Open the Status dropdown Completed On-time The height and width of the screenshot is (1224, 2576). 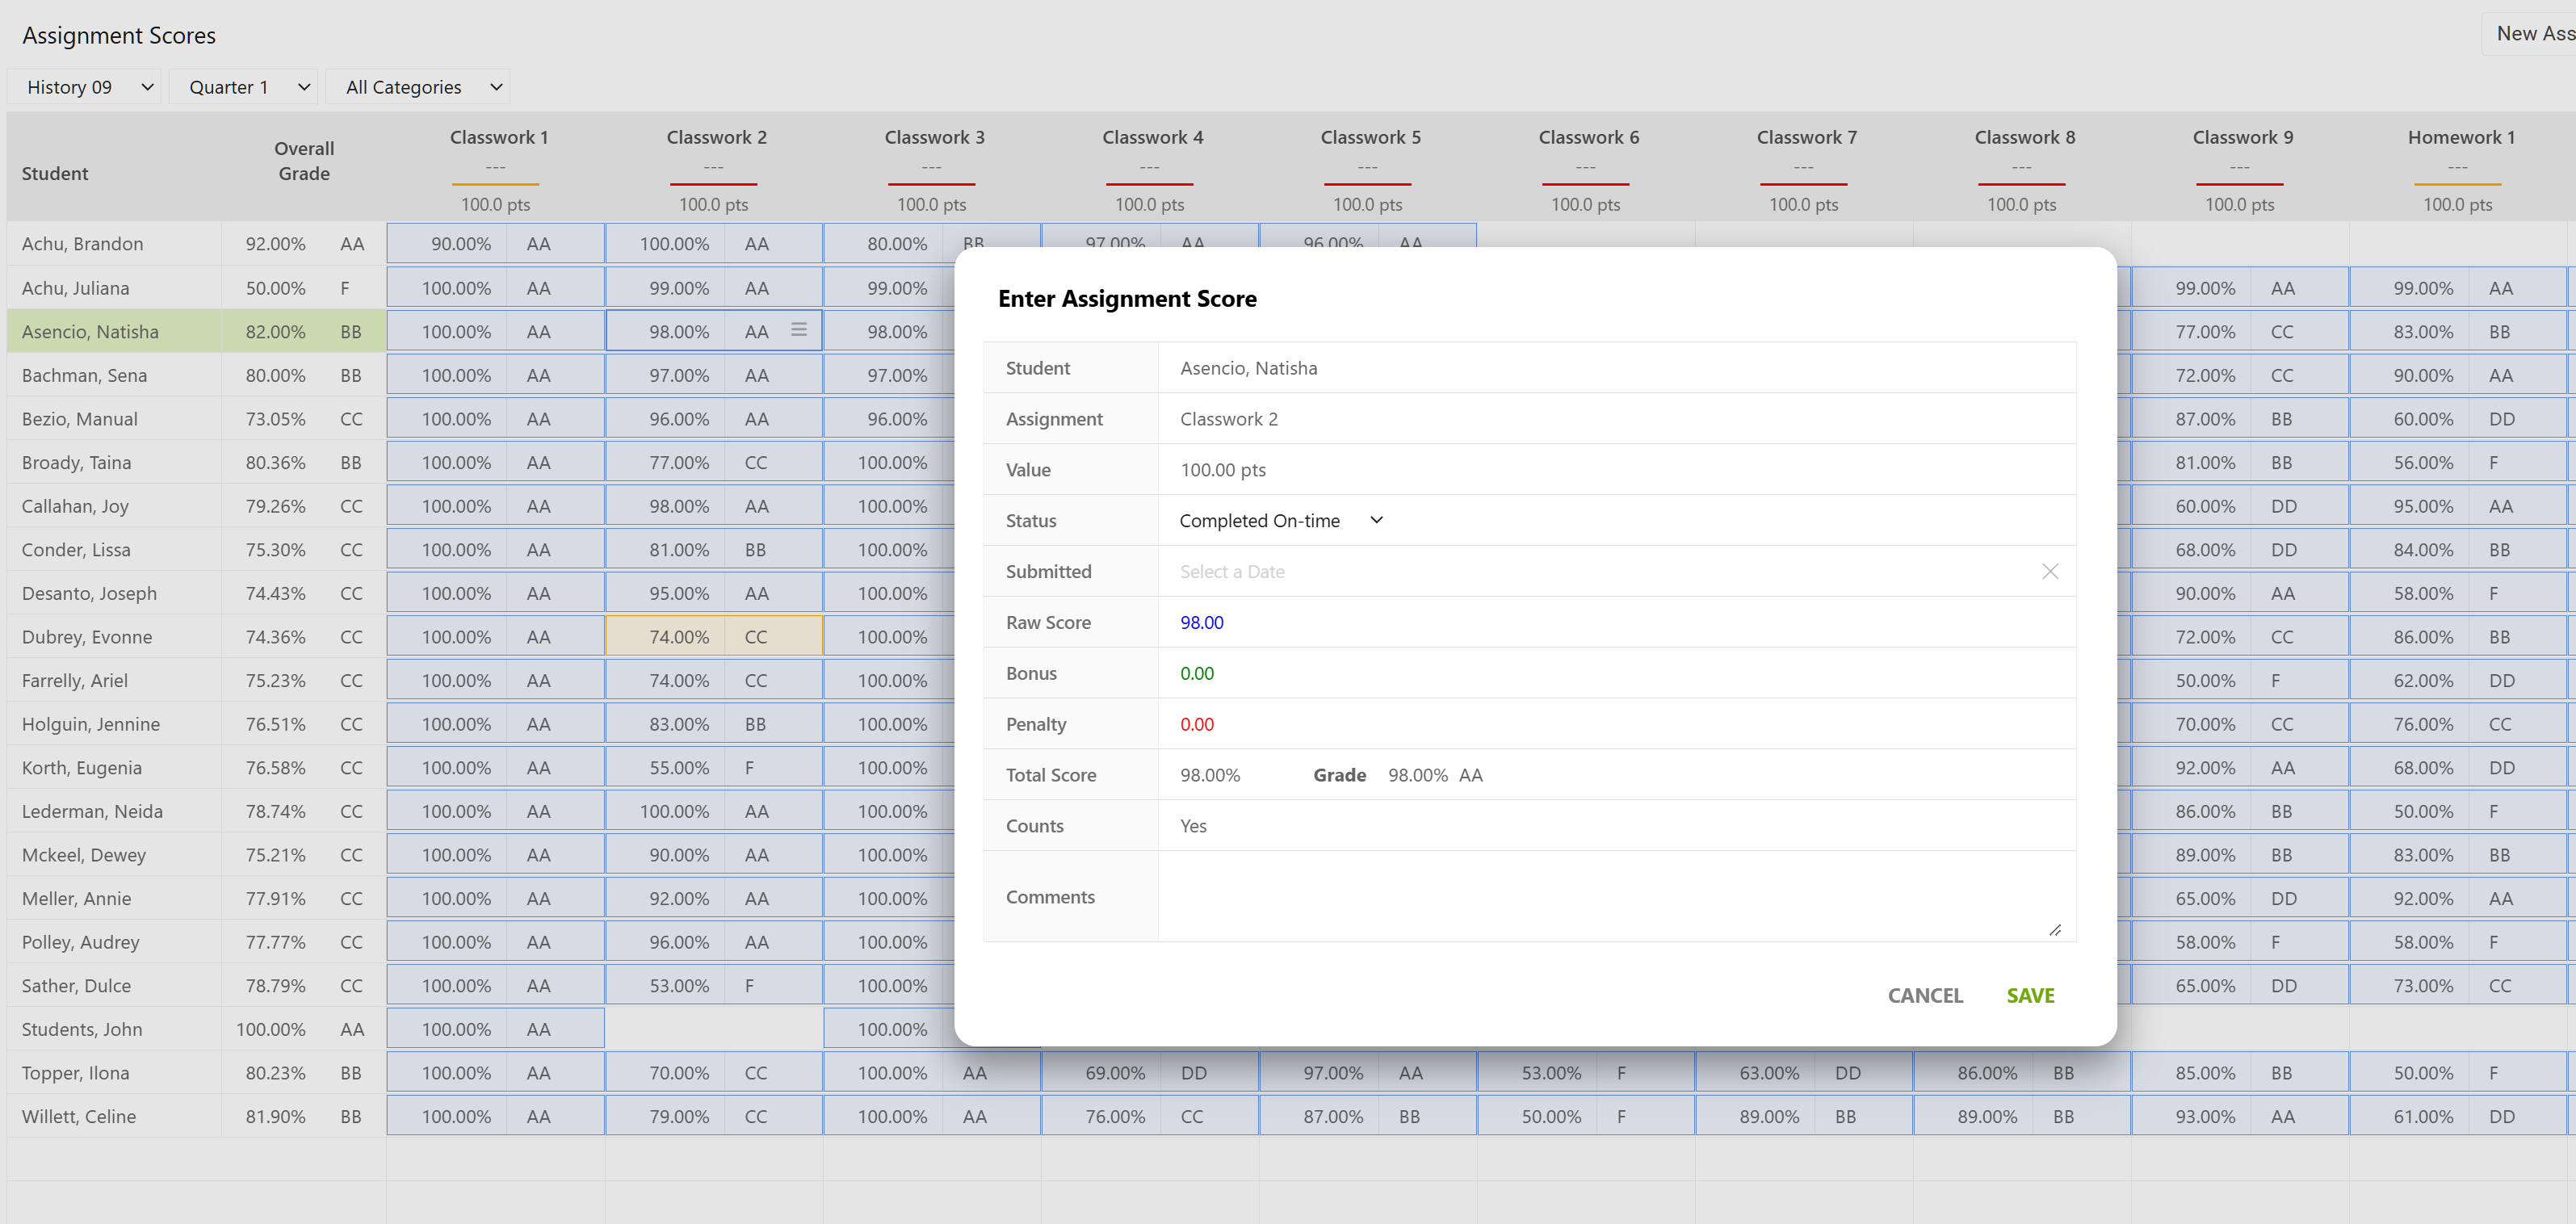click(1280, 520)
